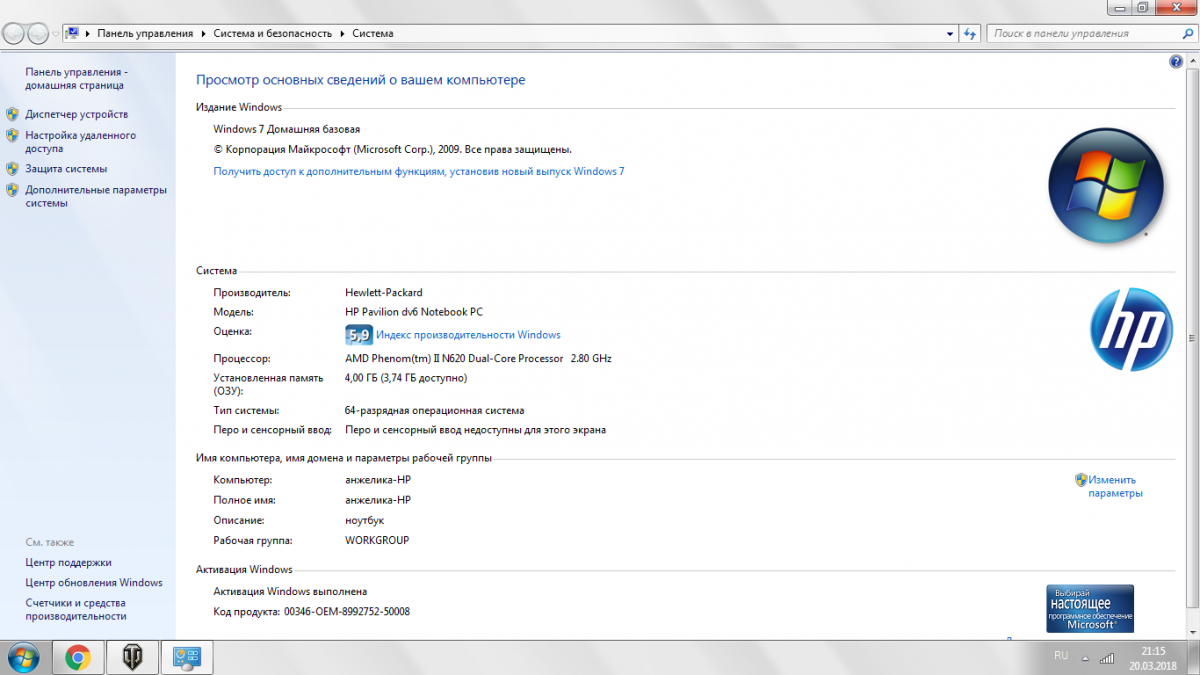Click Show desktop strip at taskbar end
This screenshot has width=1200, height=675.
point(1193,657)
